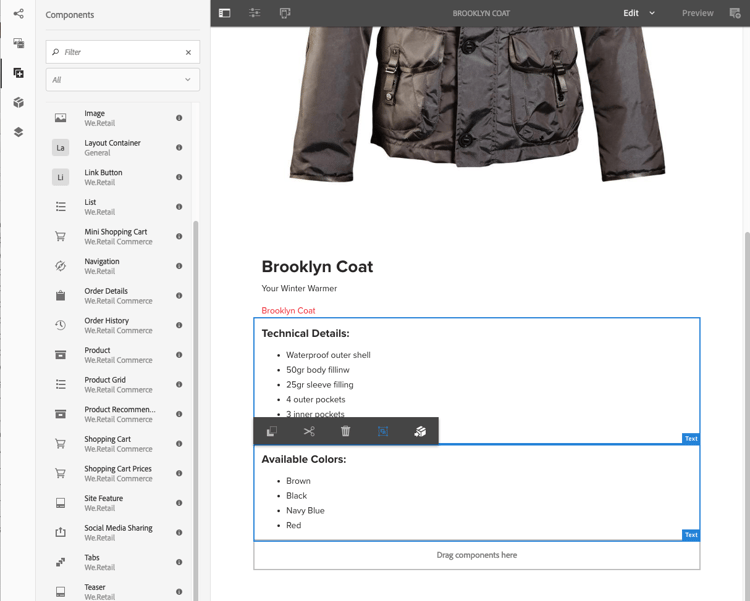Click the Brooklyn Coat heading
The height and width of the screenshot is (601, 750).
(x=317, y=267)
